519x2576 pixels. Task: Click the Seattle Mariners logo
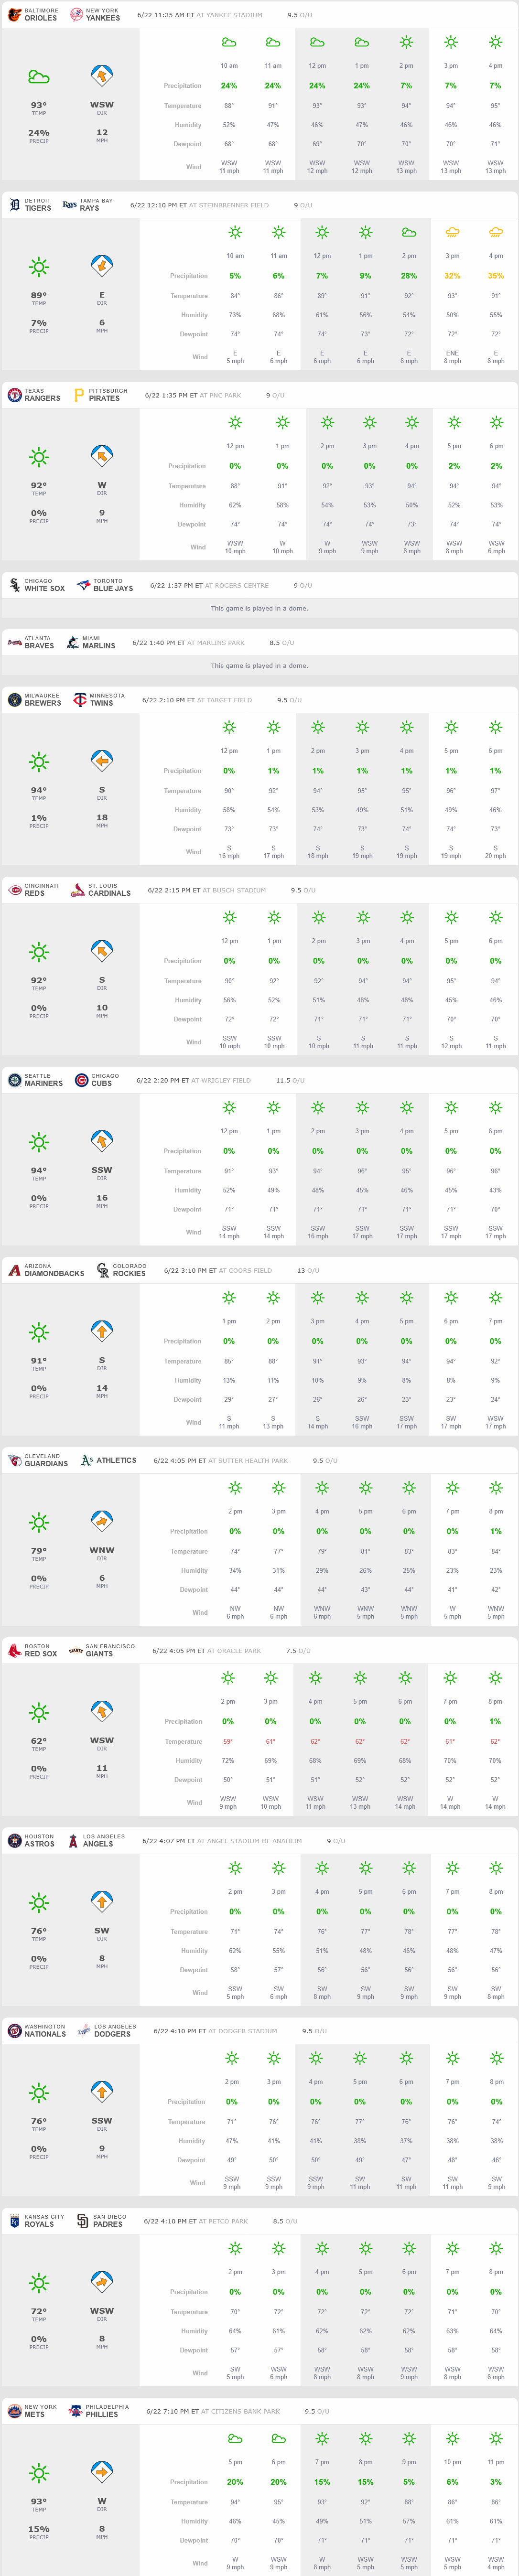click(x=14, y=1080)
